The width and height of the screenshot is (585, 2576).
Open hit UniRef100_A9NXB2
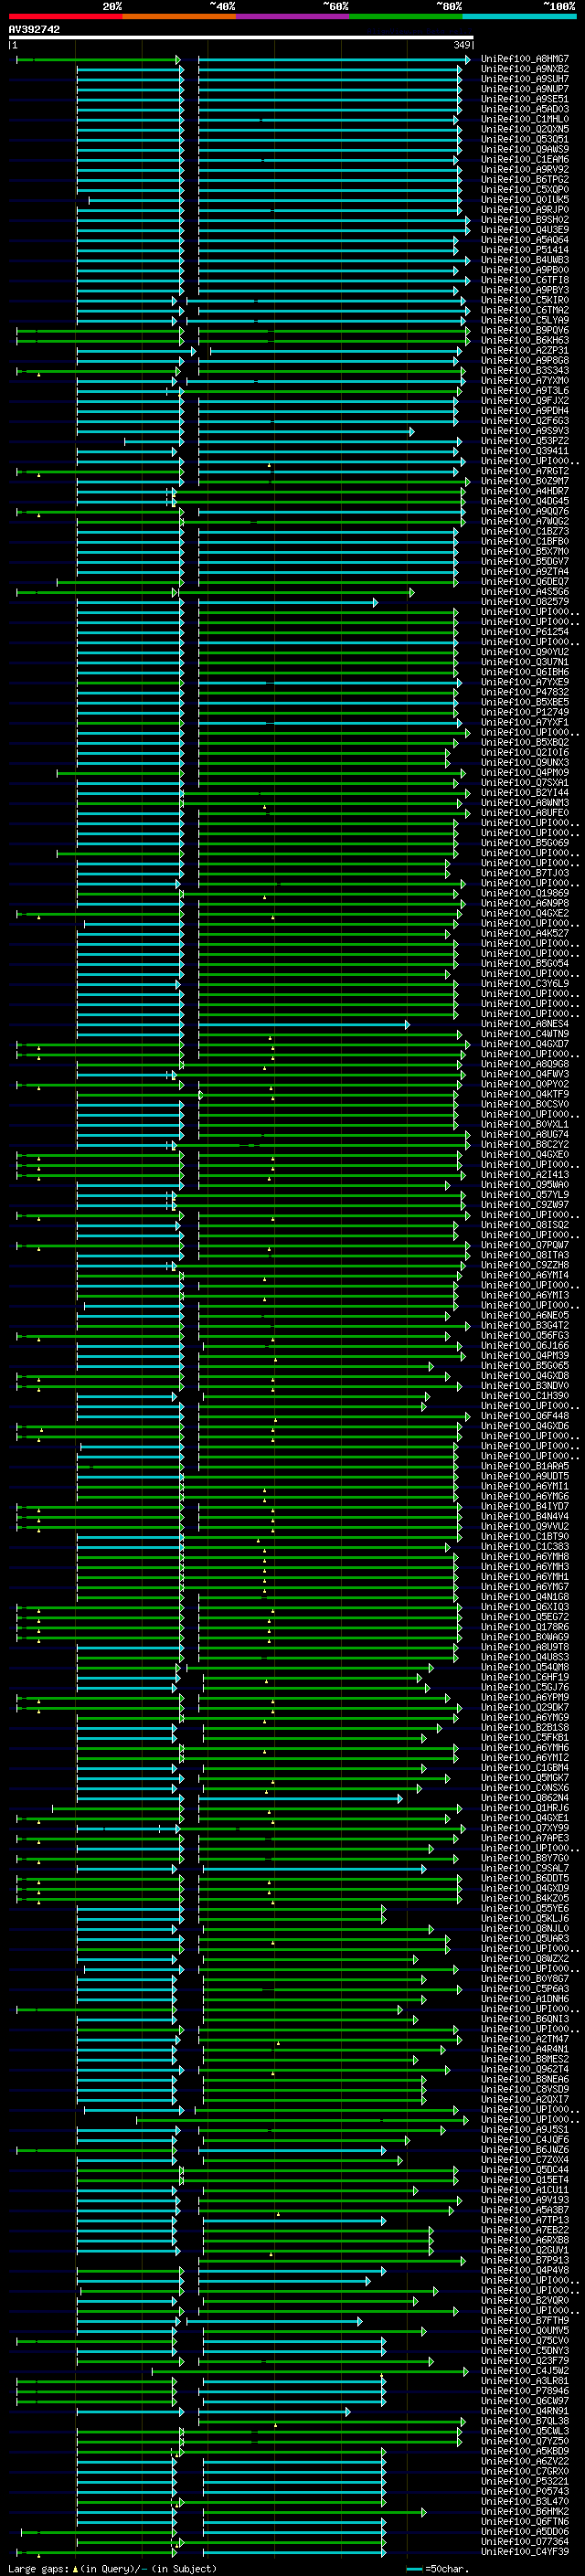[x=525, y=69]
